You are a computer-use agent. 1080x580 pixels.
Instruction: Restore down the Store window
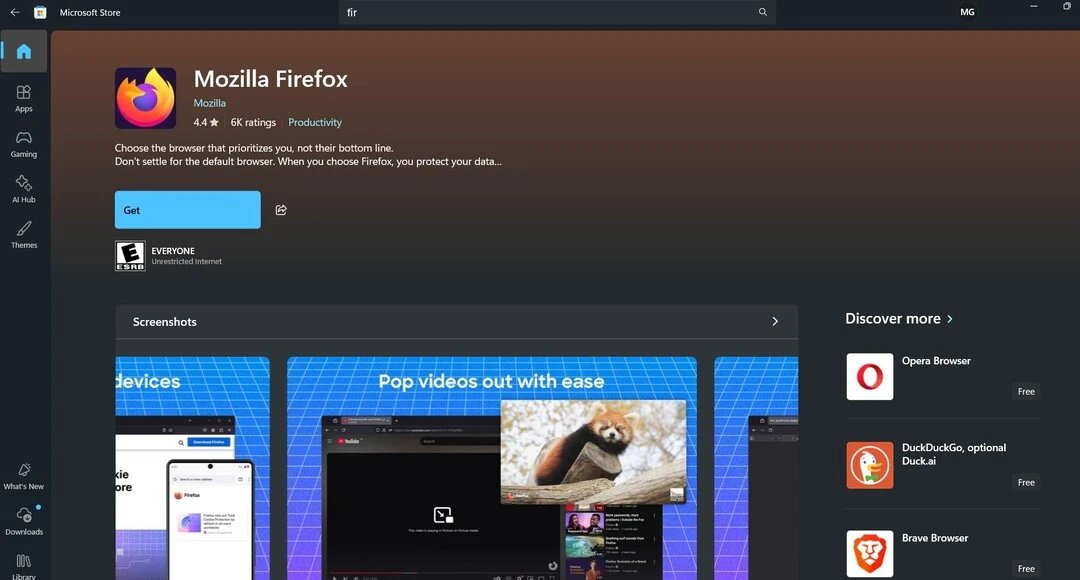pos(1066,6)
